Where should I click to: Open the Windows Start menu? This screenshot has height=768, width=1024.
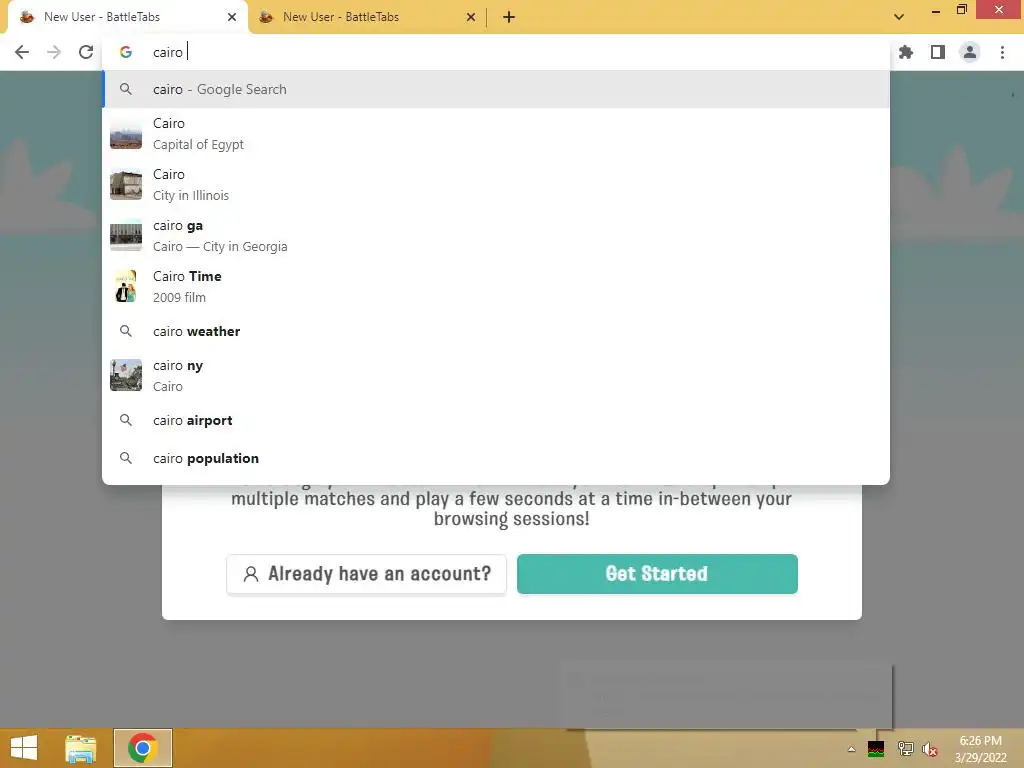tap(24, 748)
